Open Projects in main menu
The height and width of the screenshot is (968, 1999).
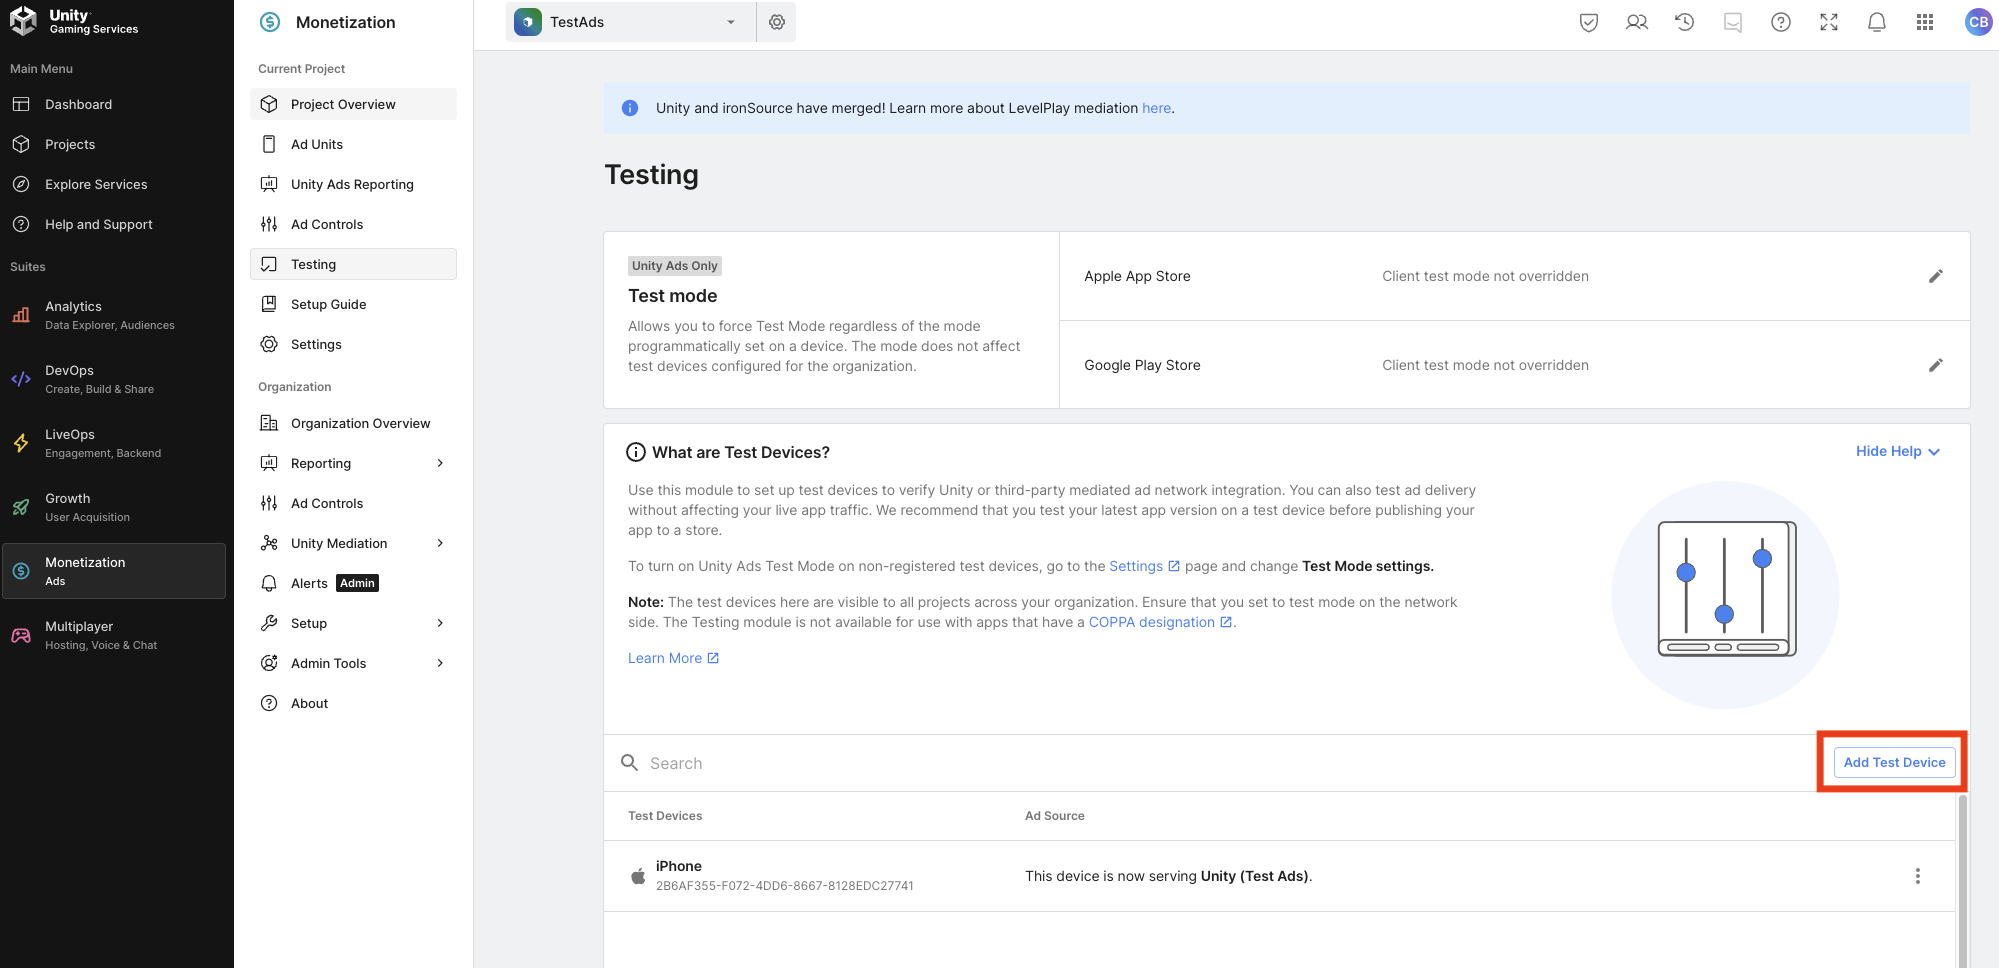(x=115, y=144)
